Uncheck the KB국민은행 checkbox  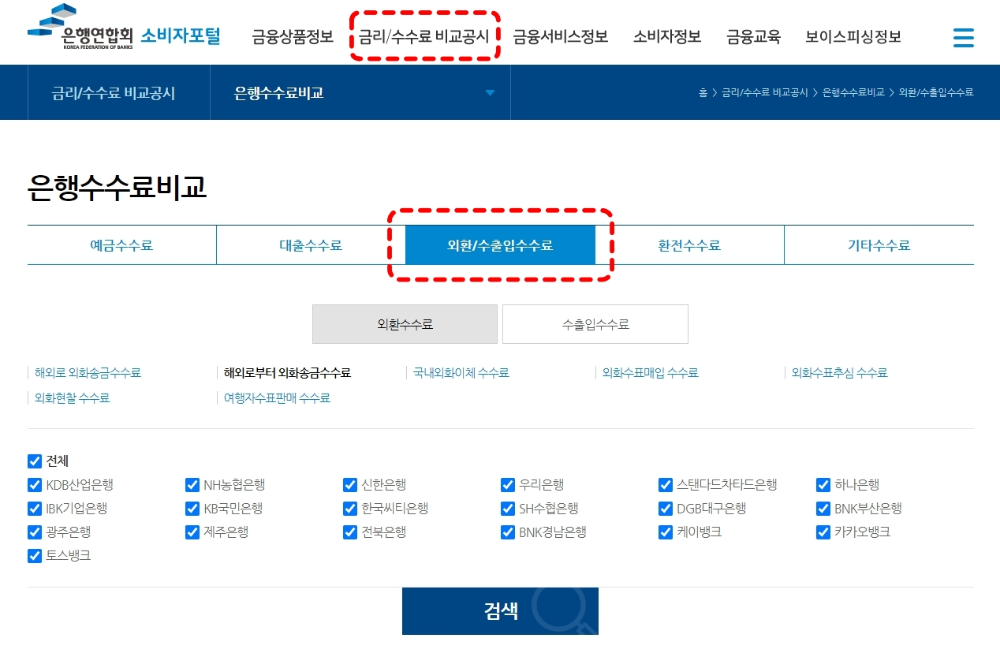tap(192, 508)
